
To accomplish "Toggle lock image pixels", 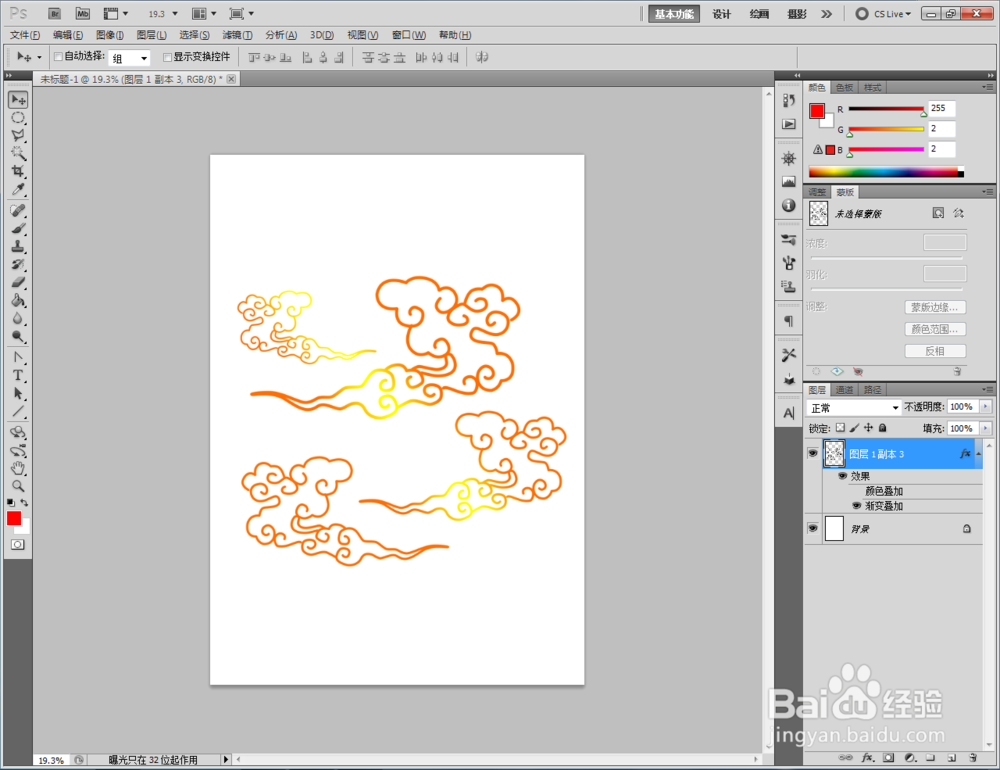I will (855, 428).
